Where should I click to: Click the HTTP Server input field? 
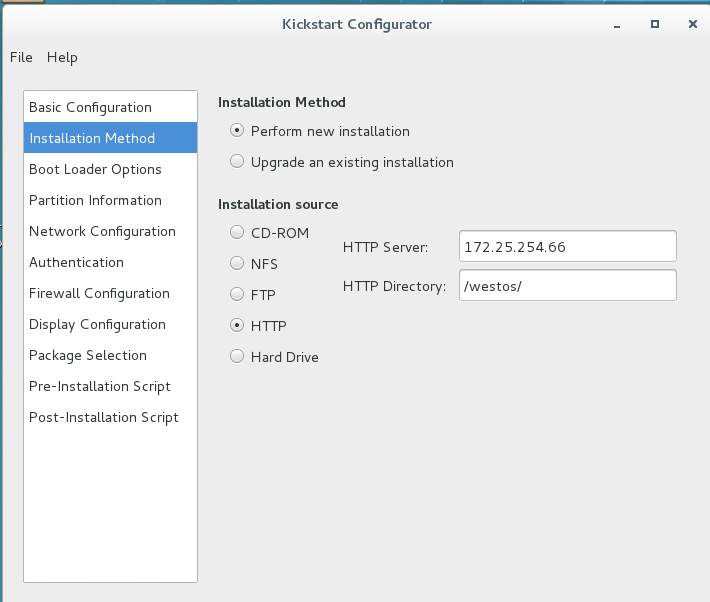point(568,246)
